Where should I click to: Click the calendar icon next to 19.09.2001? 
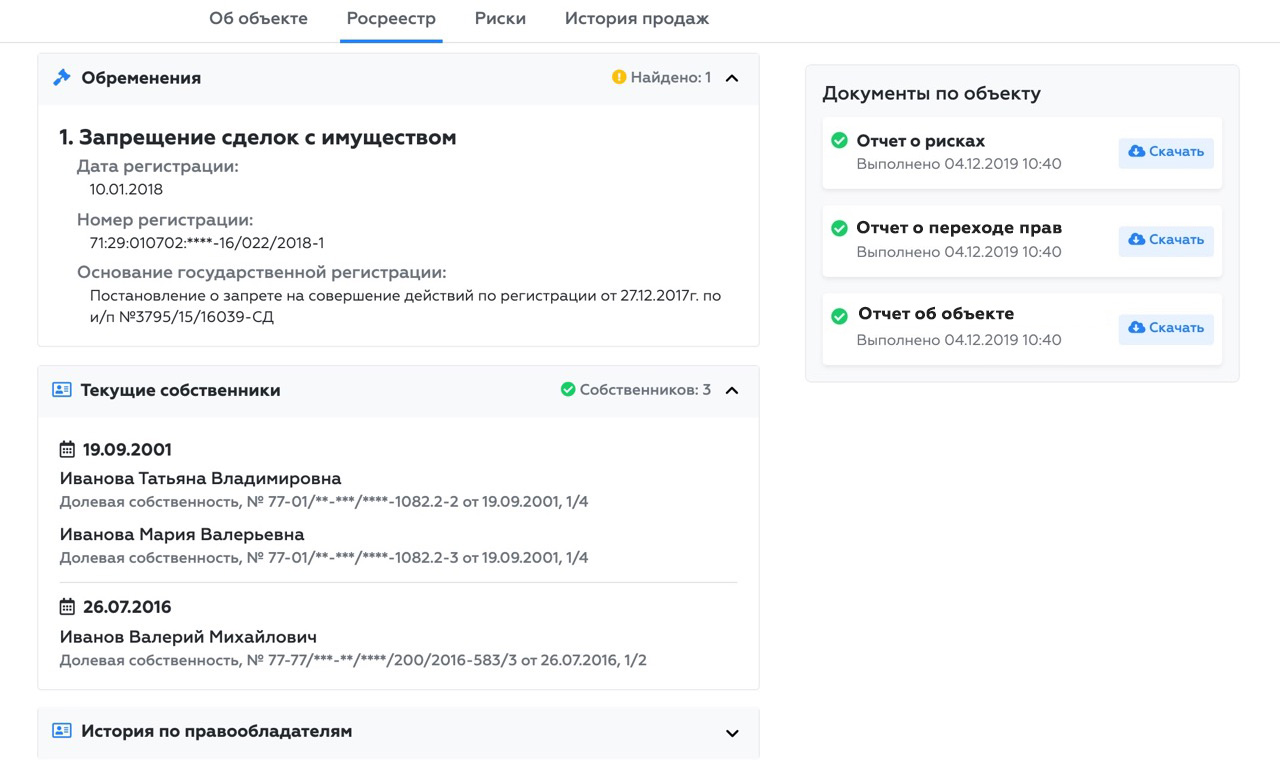(68, 450)
